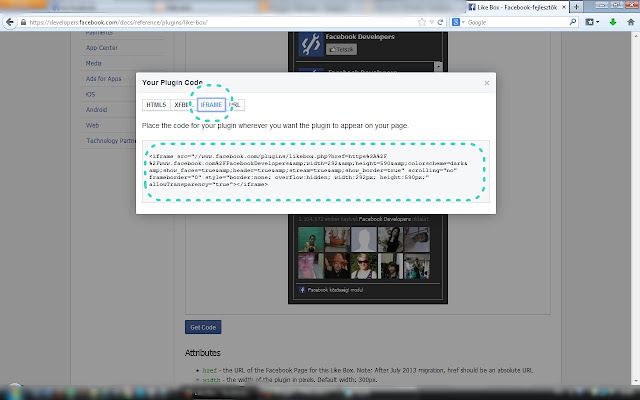Open Web sidebar link

tap(92, 125)
